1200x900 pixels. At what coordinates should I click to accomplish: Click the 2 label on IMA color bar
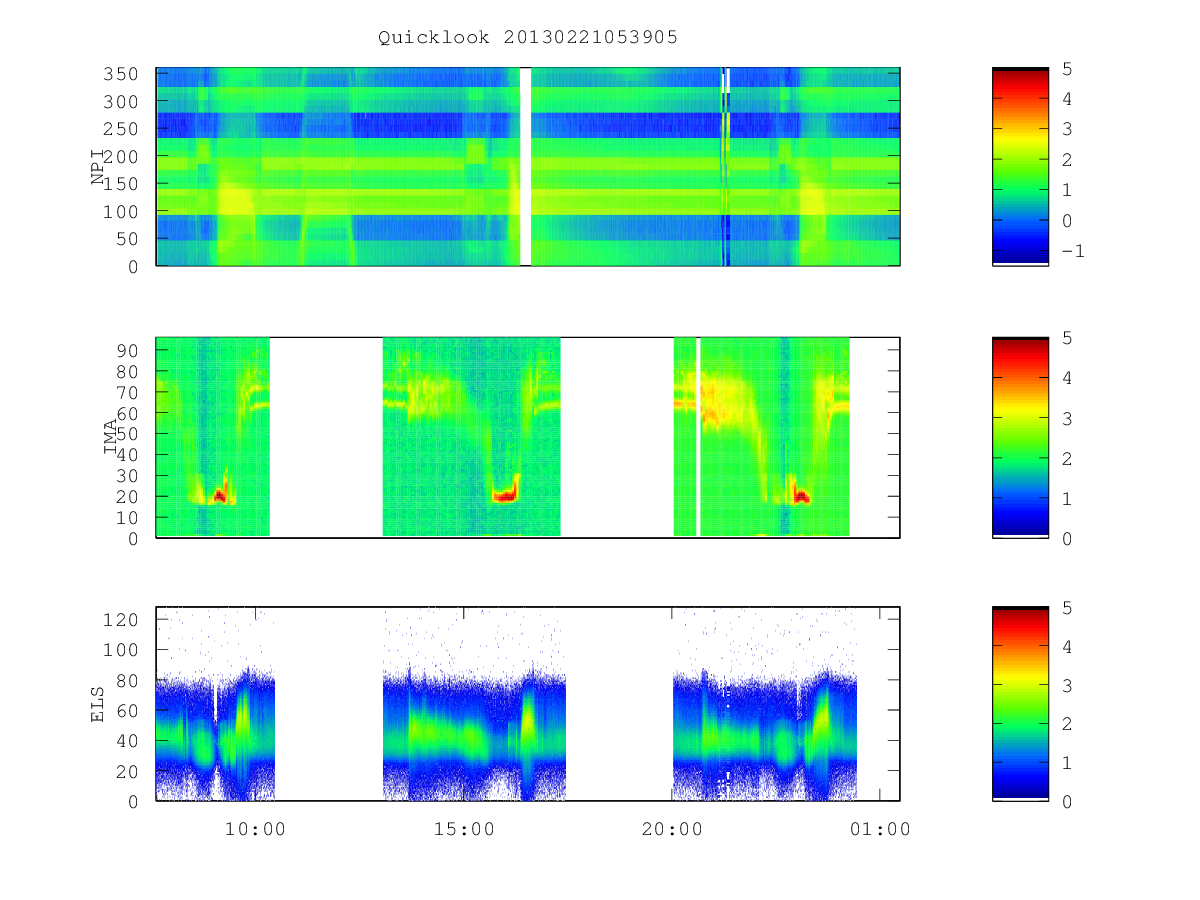(x=1066, y=458)
